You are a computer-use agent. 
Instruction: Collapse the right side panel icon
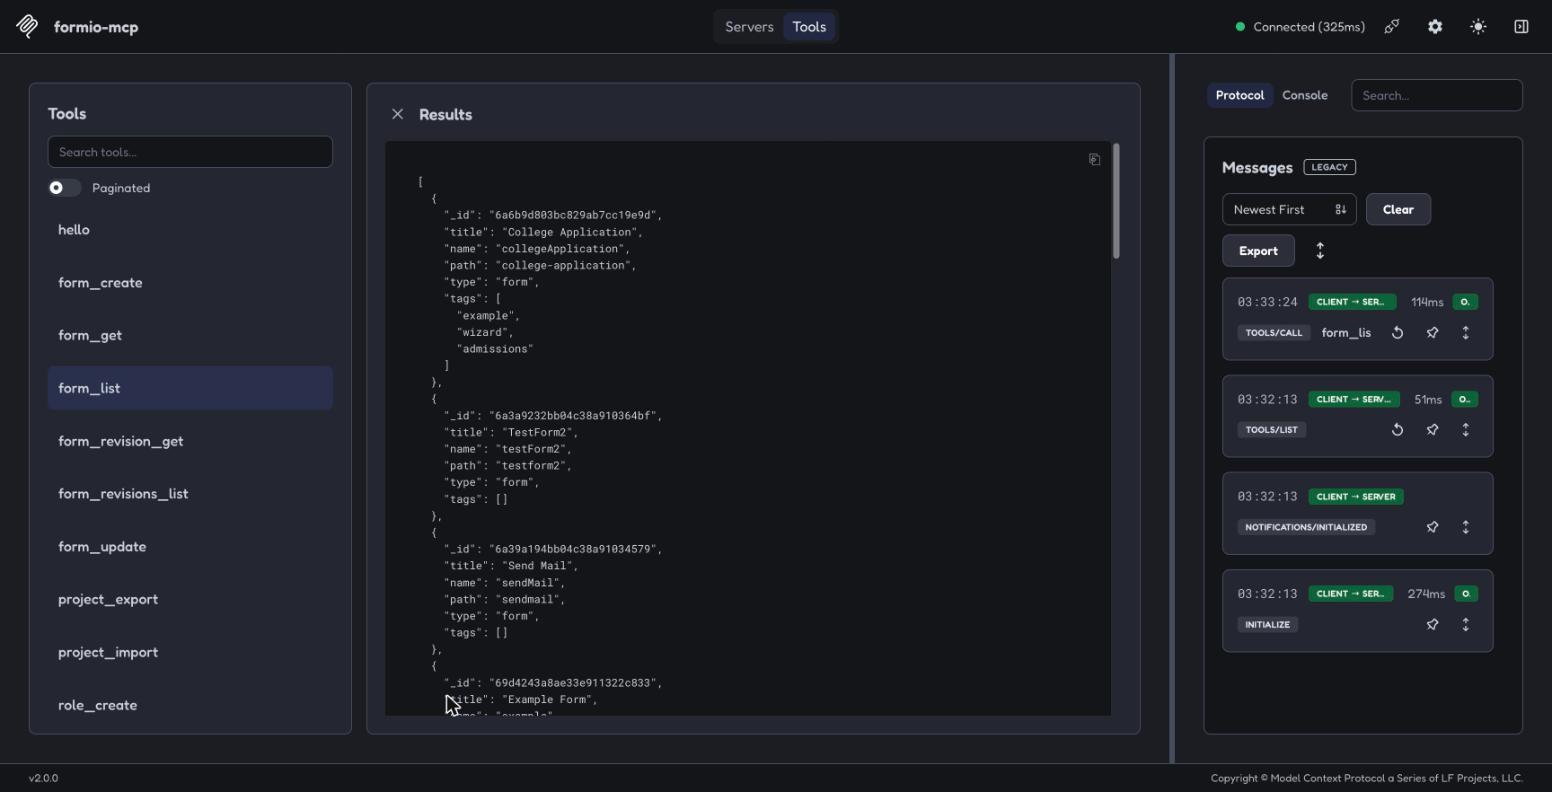[x=1521, y=27]
